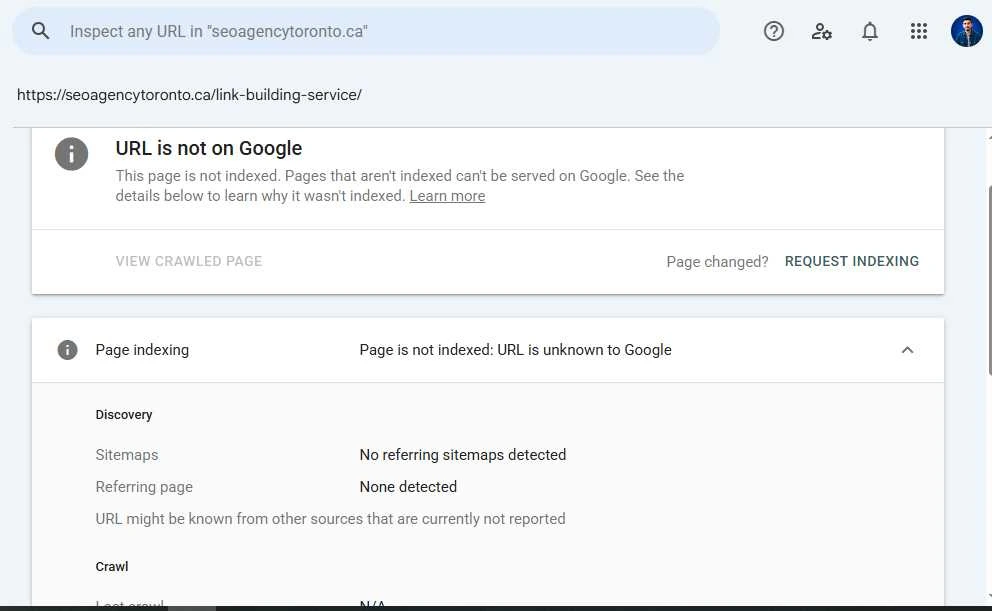Image resolution: width=992 pixels, height=611 pixels.
Task: Collapse the Page indexing section chevron
Action: coord(907,350)
